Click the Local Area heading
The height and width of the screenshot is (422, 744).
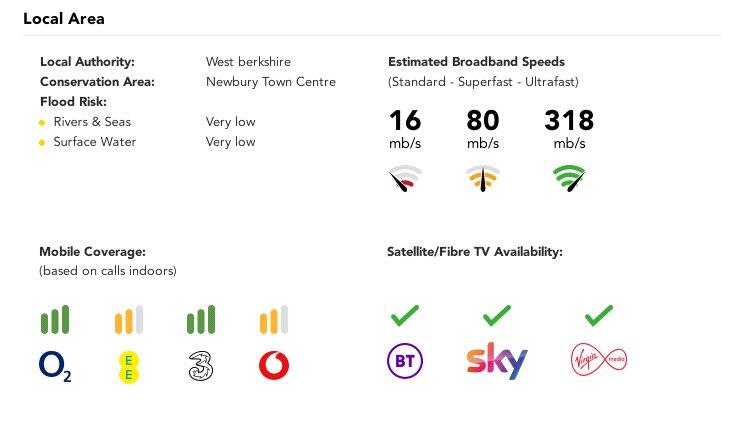[64, 19]
